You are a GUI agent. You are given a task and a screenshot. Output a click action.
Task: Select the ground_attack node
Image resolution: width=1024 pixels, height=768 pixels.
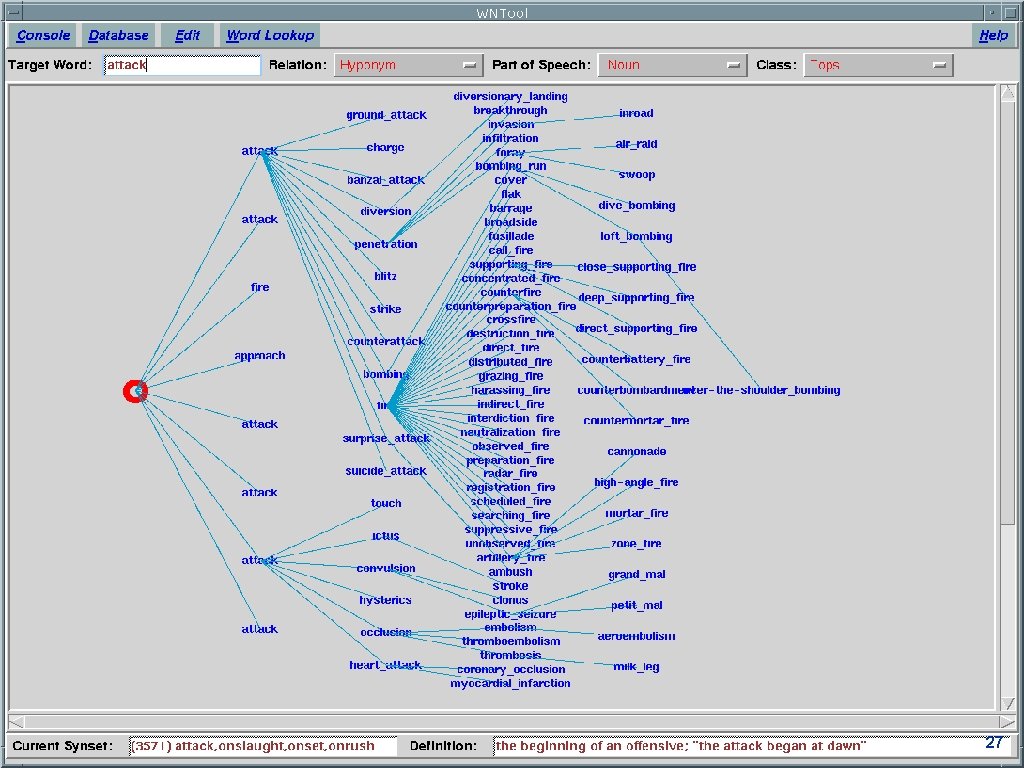pyautogui.click(x=386, y=115)
